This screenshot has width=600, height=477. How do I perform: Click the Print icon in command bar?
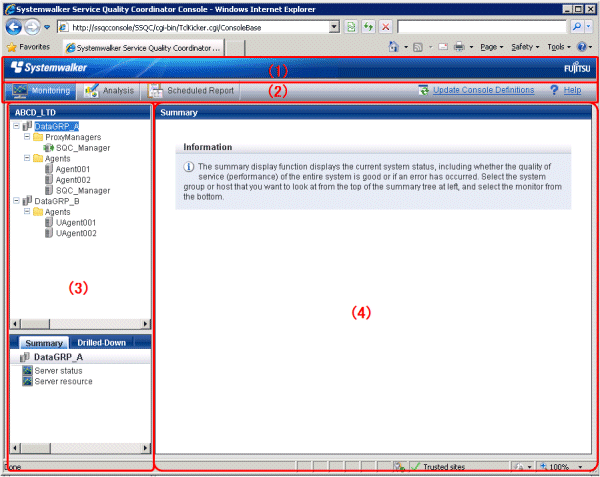tap(459, 47)
